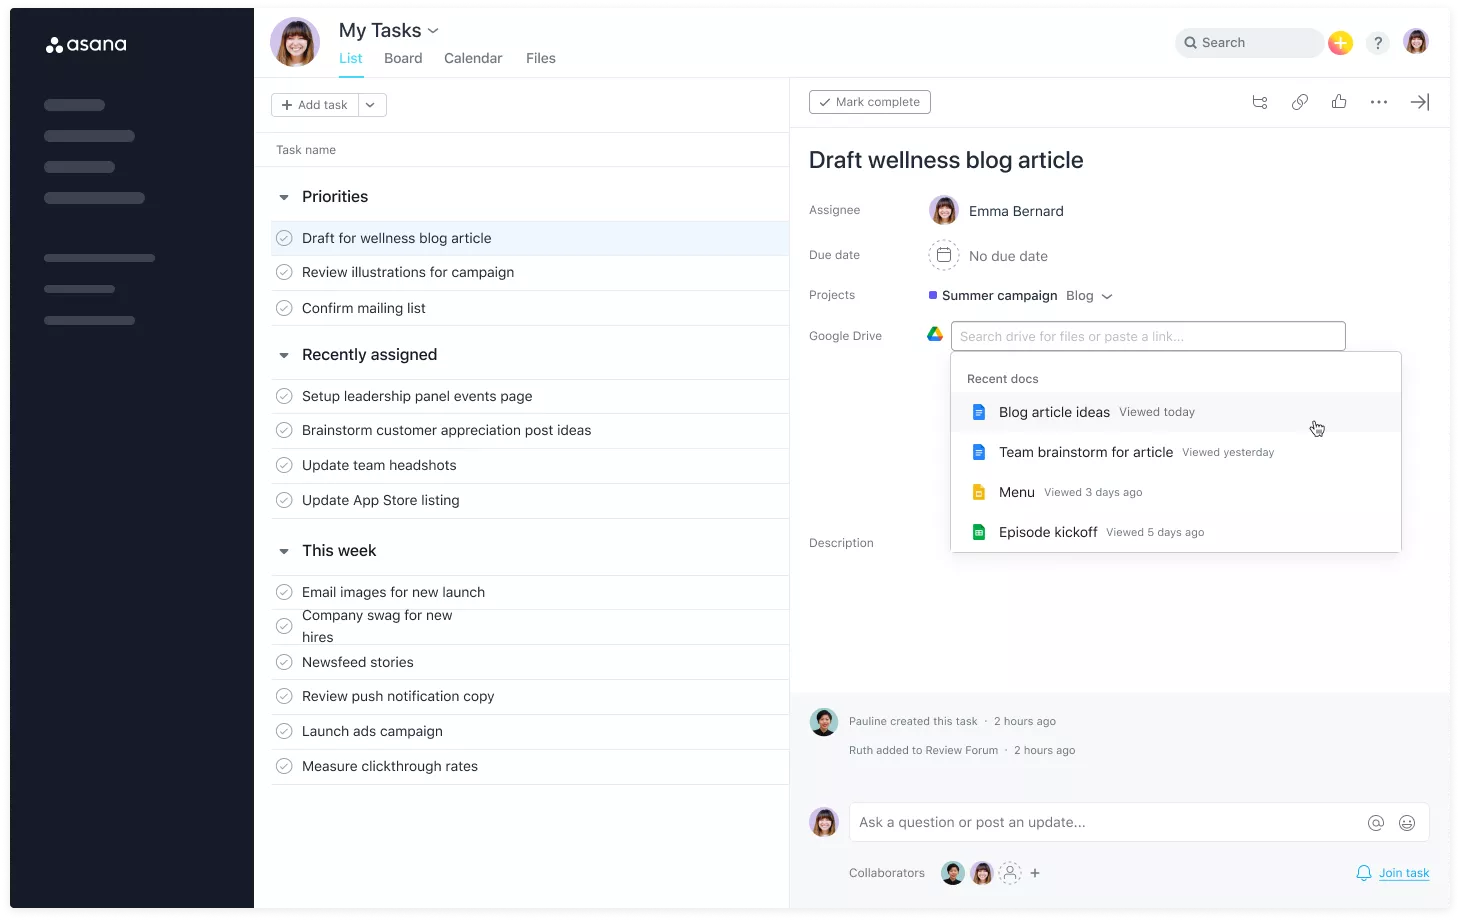Expand the Blog section dropdown in Projects
Viewport: 1460px width, 920px height.
click(1107, 296)
